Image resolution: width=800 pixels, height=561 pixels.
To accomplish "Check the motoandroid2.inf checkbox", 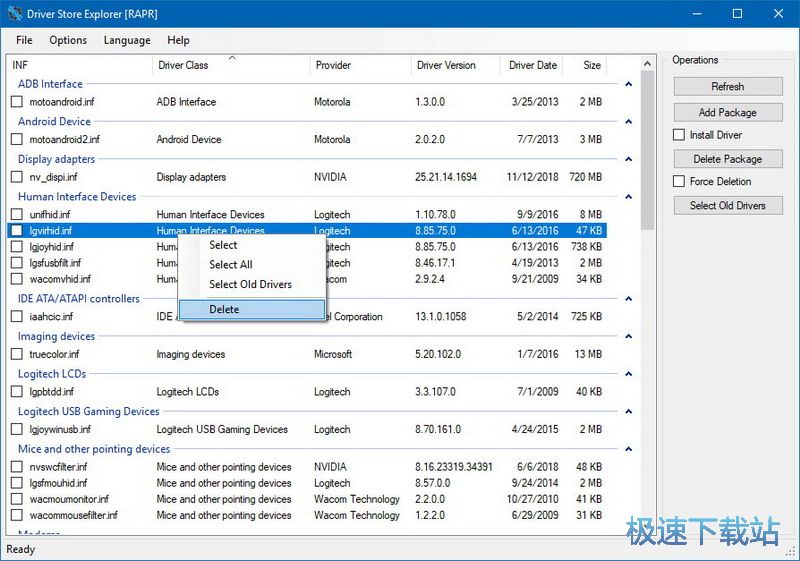I will coord(17,139).
